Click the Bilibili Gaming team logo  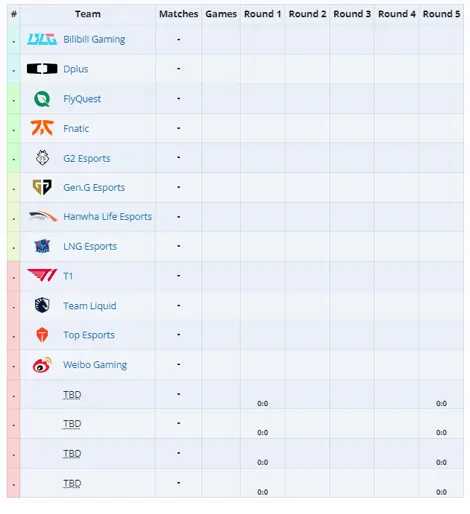42,39
